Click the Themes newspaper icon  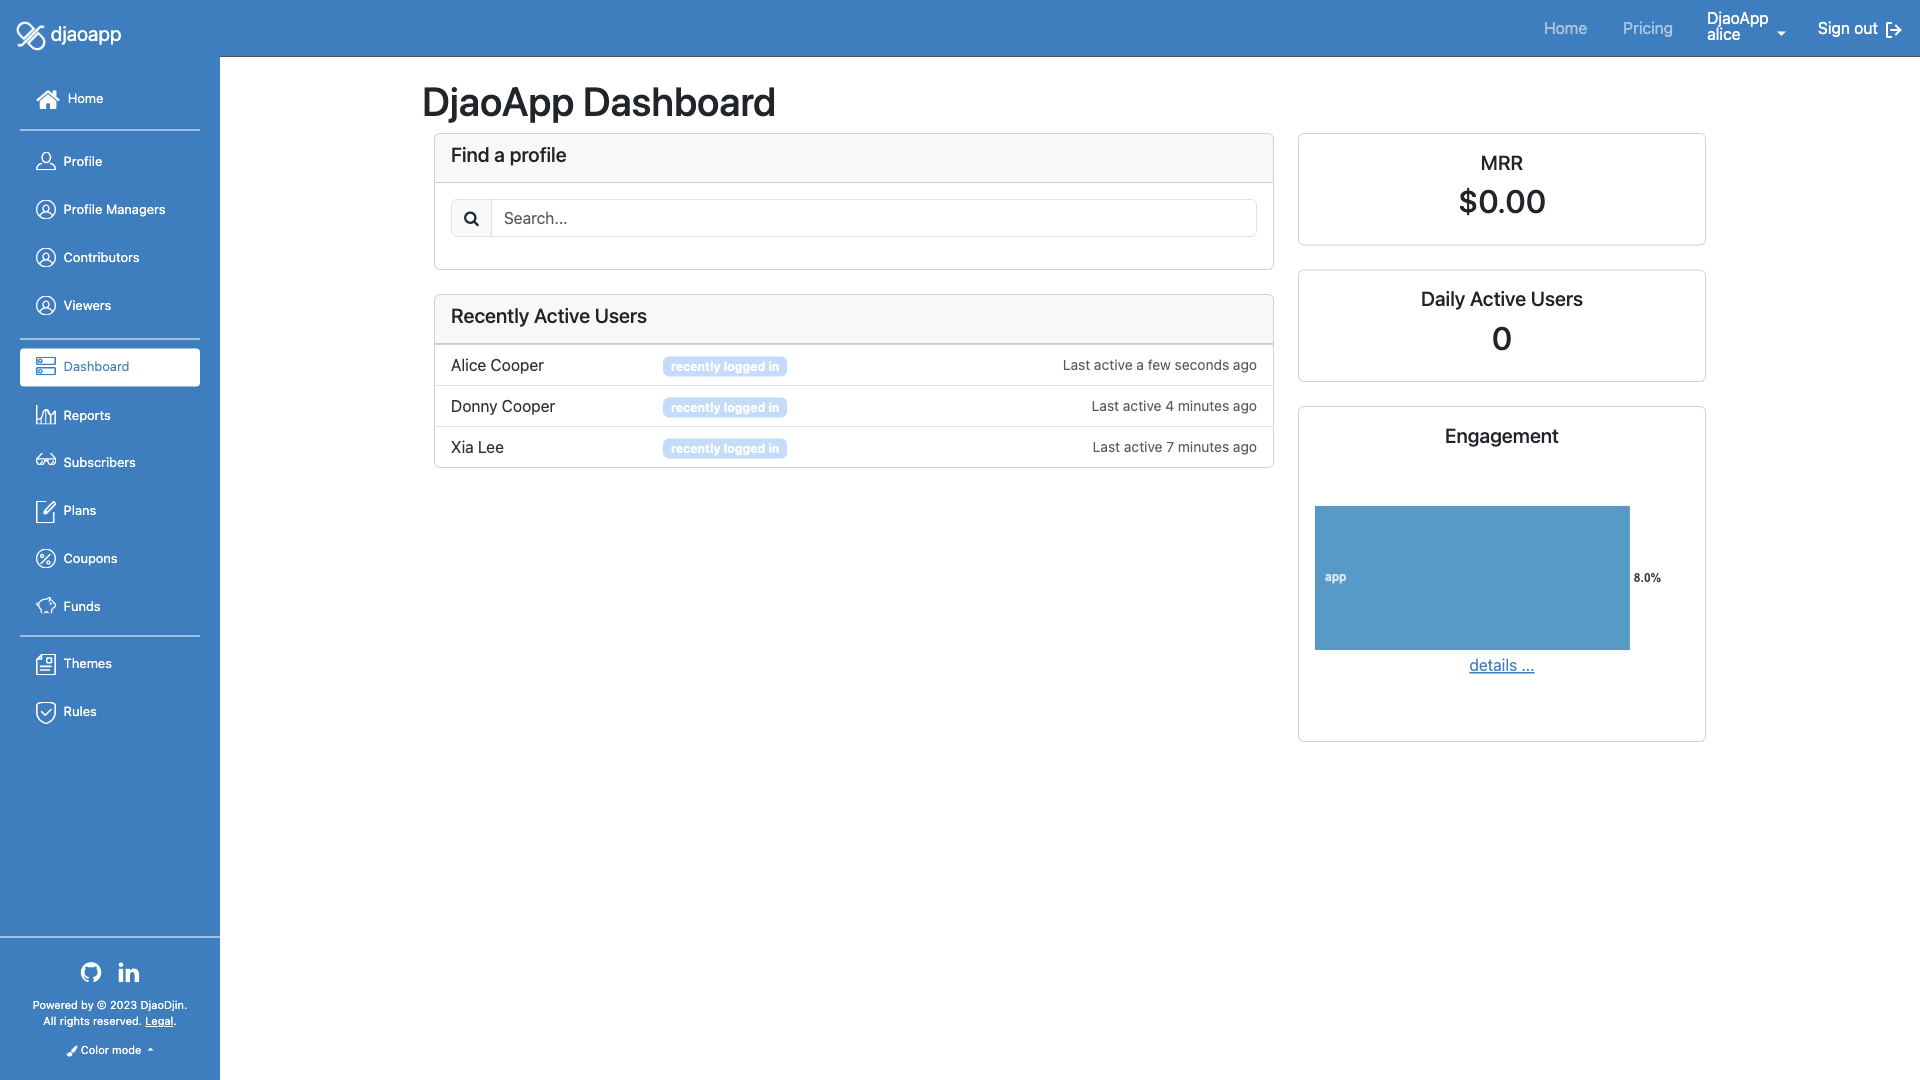pos(46,664)
